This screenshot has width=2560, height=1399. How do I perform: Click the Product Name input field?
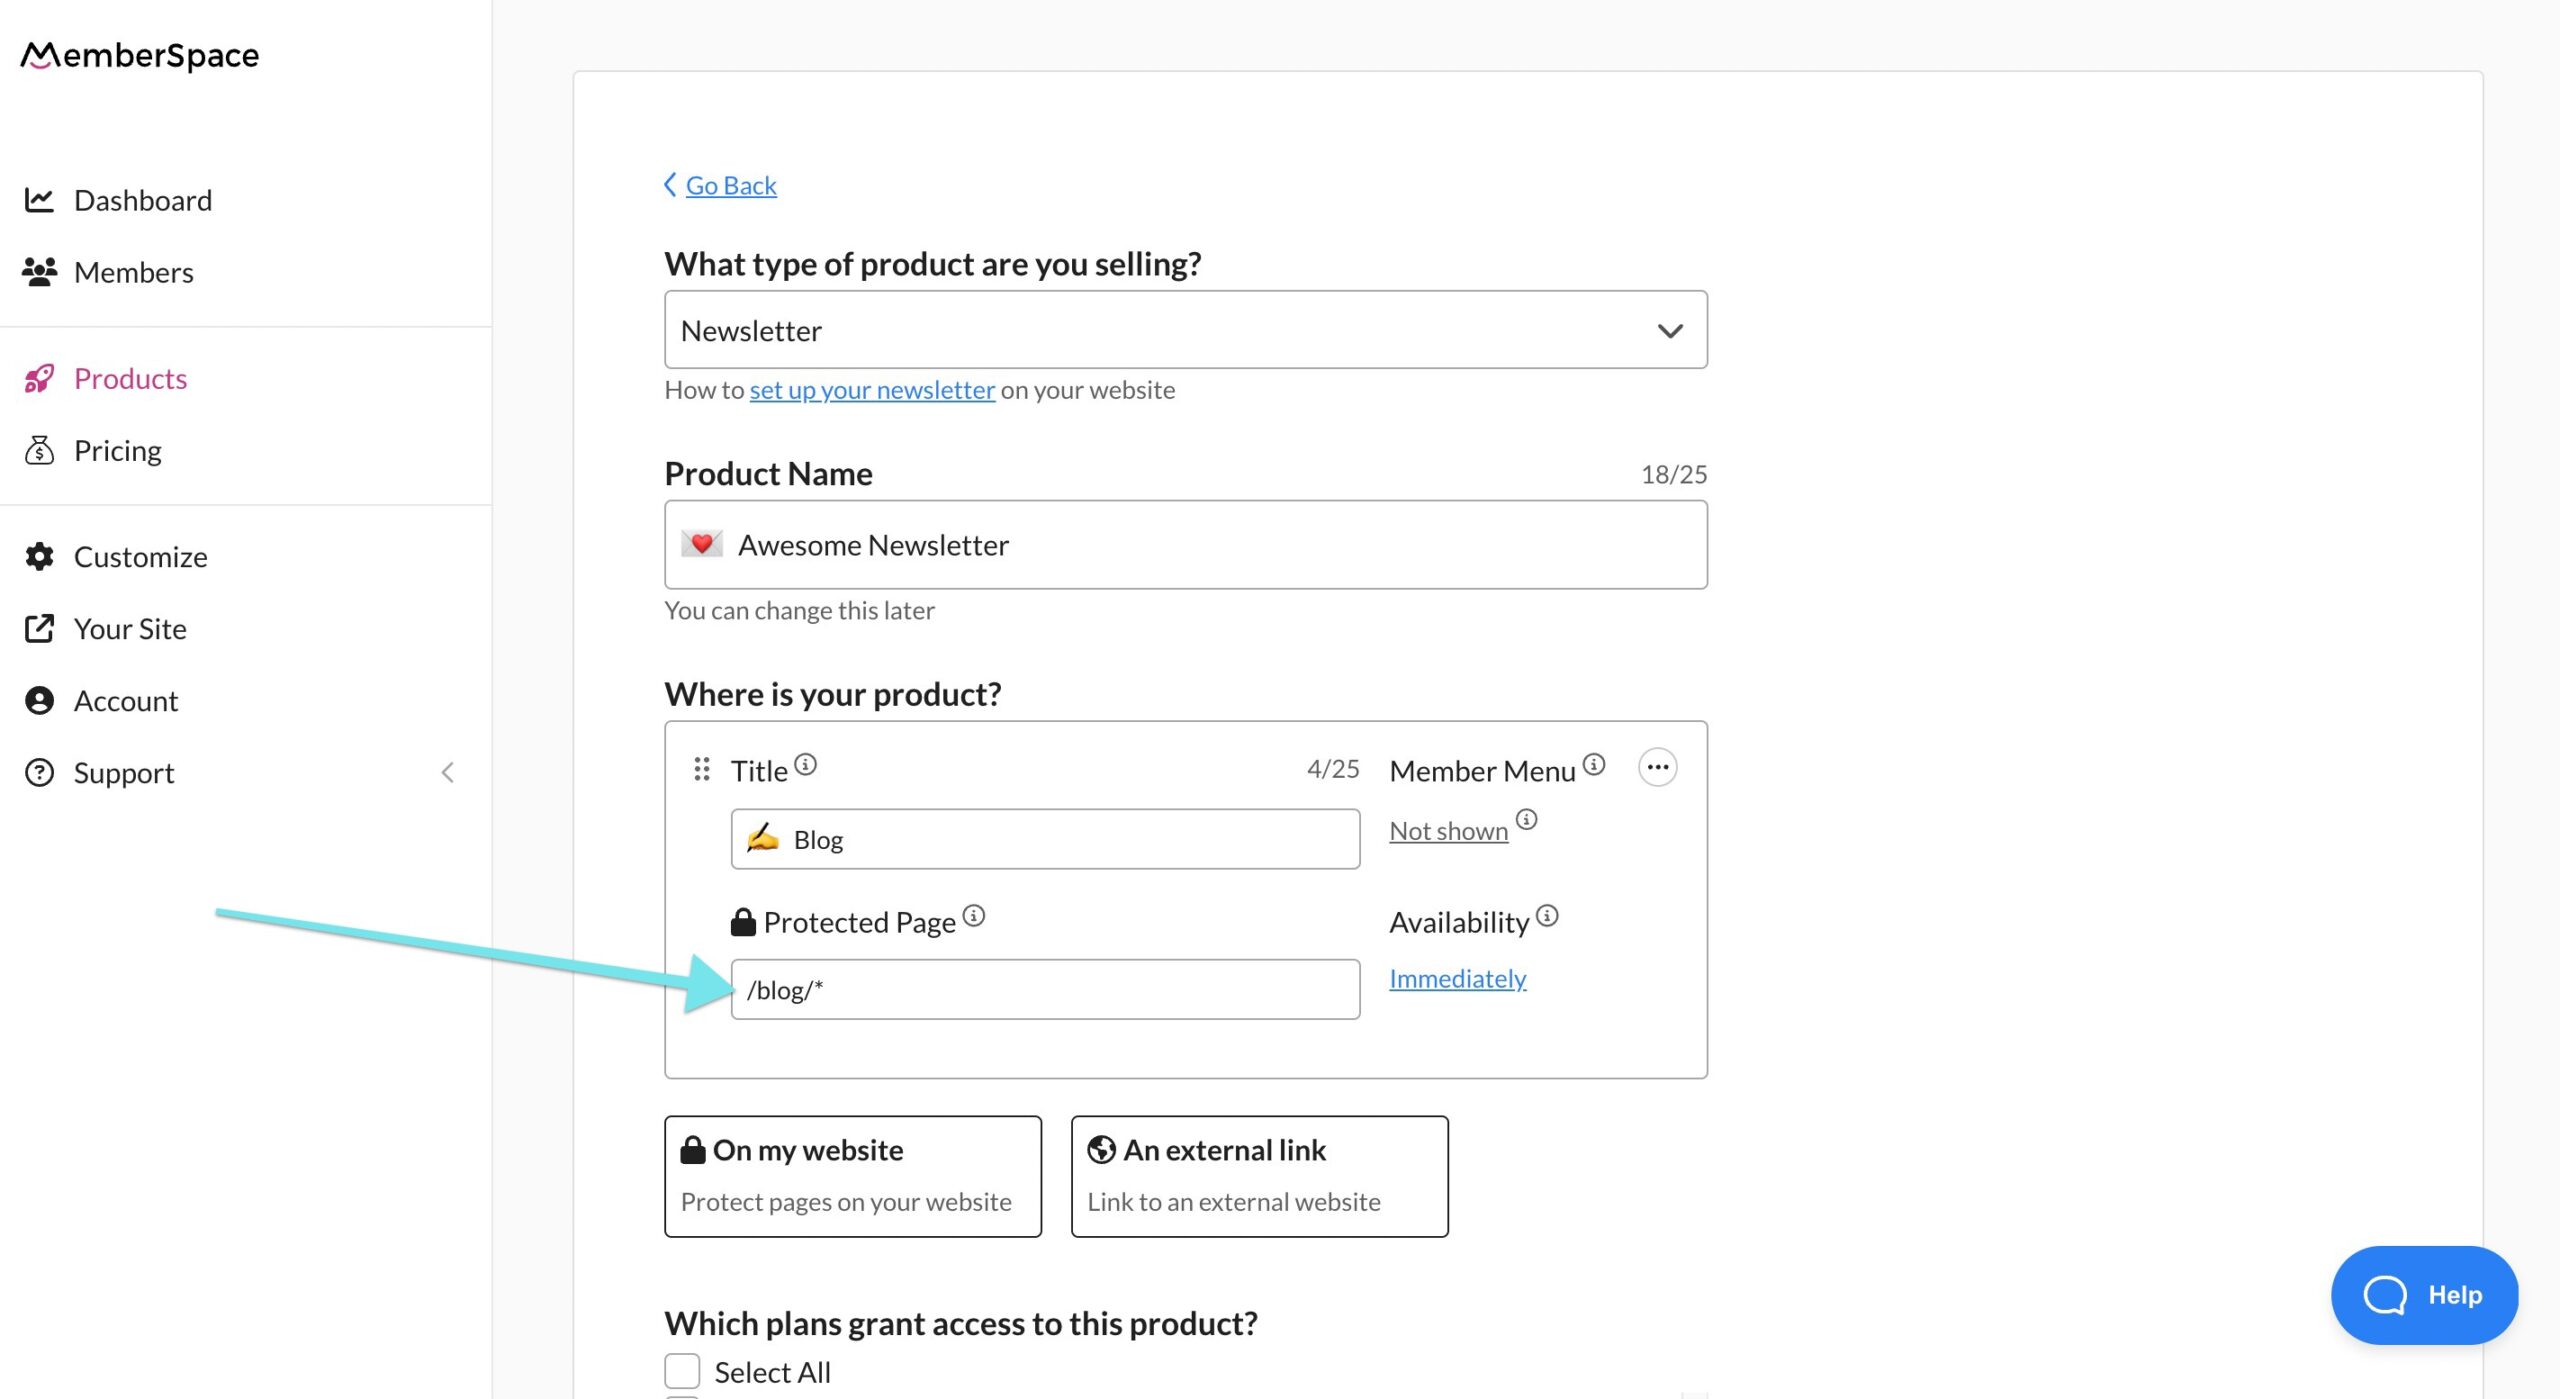click(x=1186, y=544)
